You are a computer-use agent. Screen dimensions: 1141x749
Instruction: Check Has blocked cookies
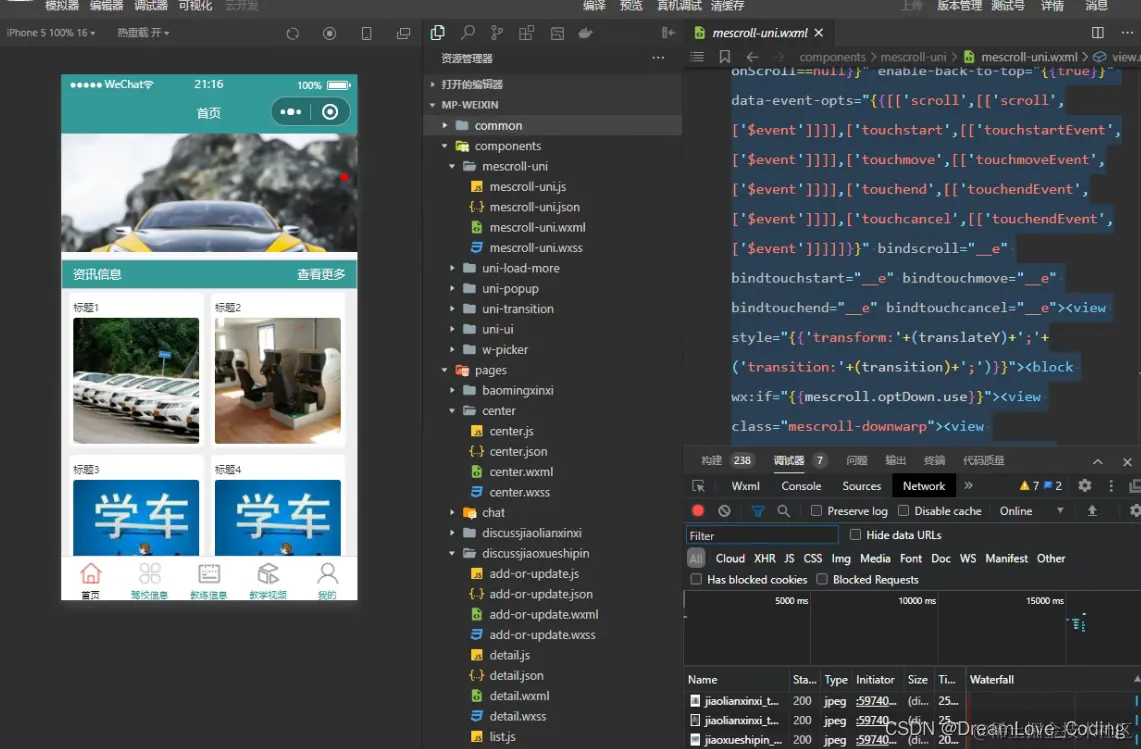tap(696, 579)
